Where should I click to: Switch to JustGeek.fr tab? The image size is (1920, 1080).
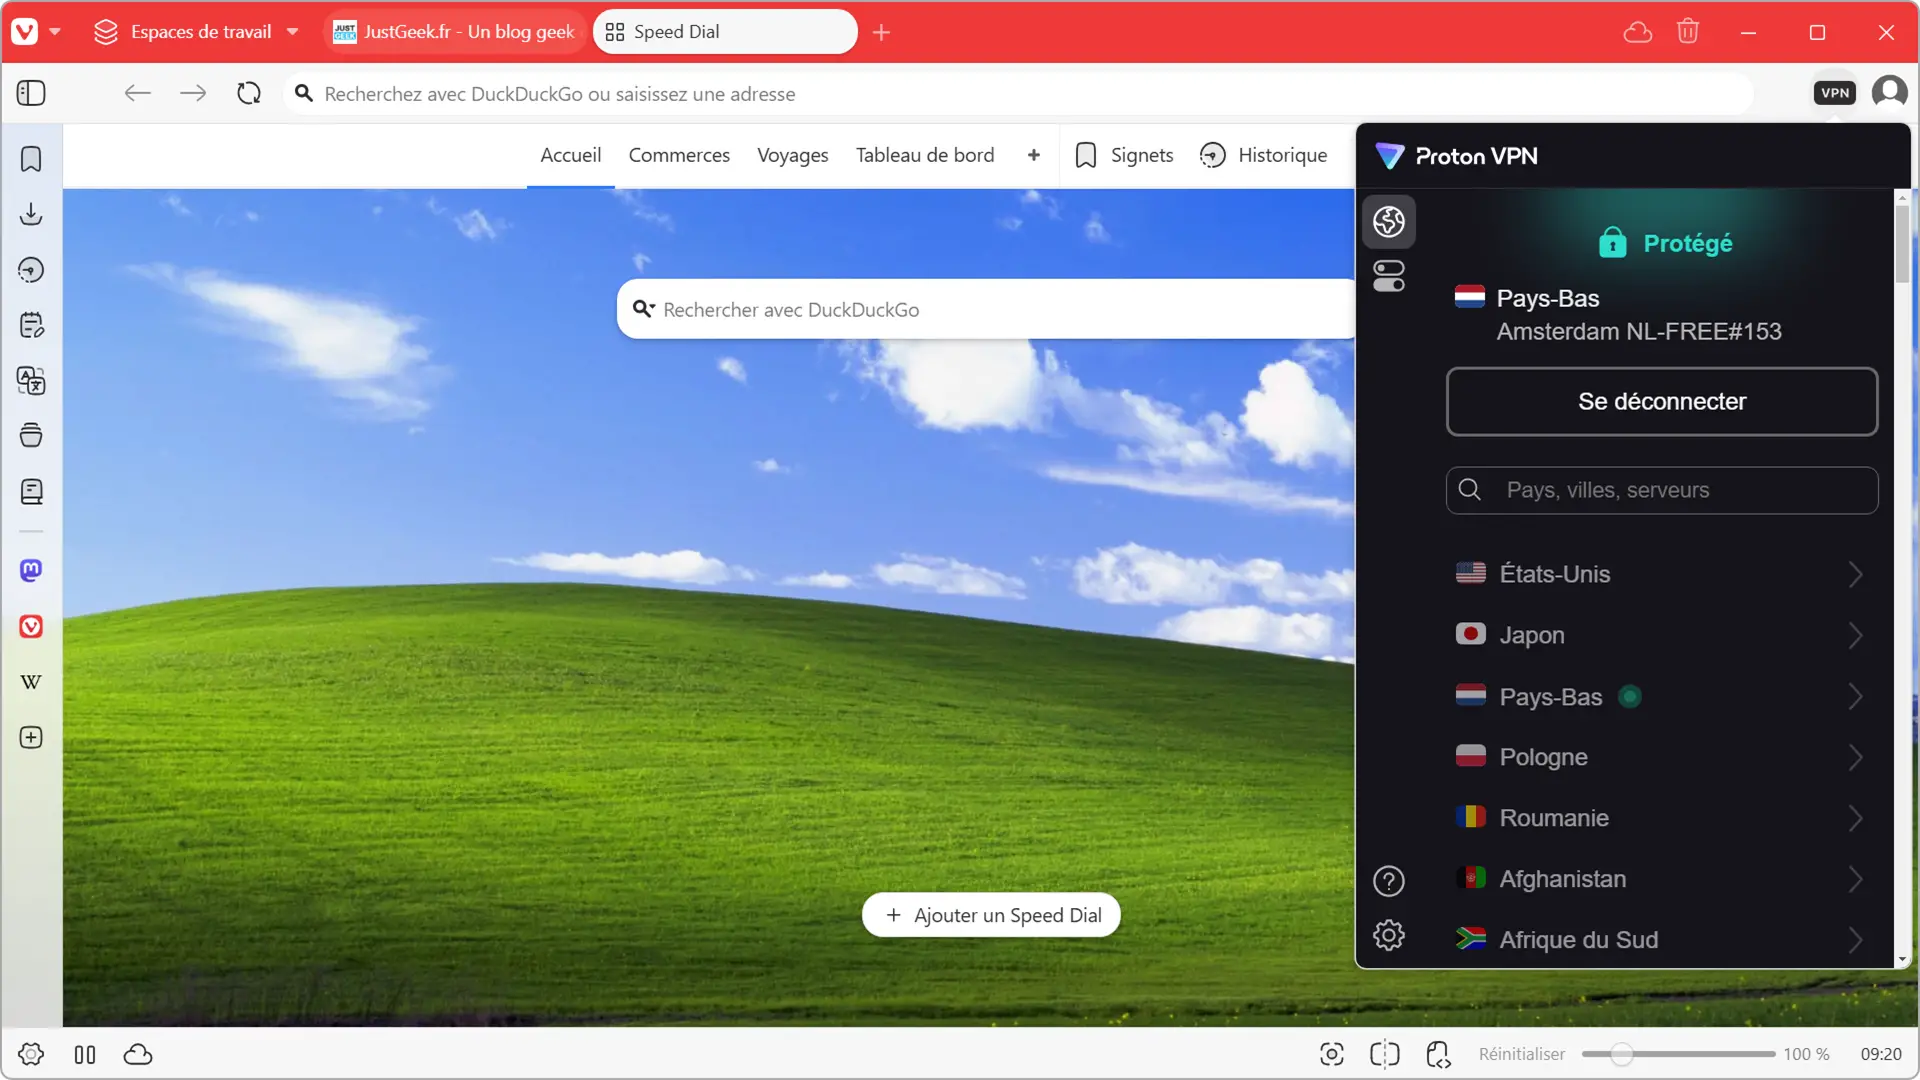click(455, 32)
